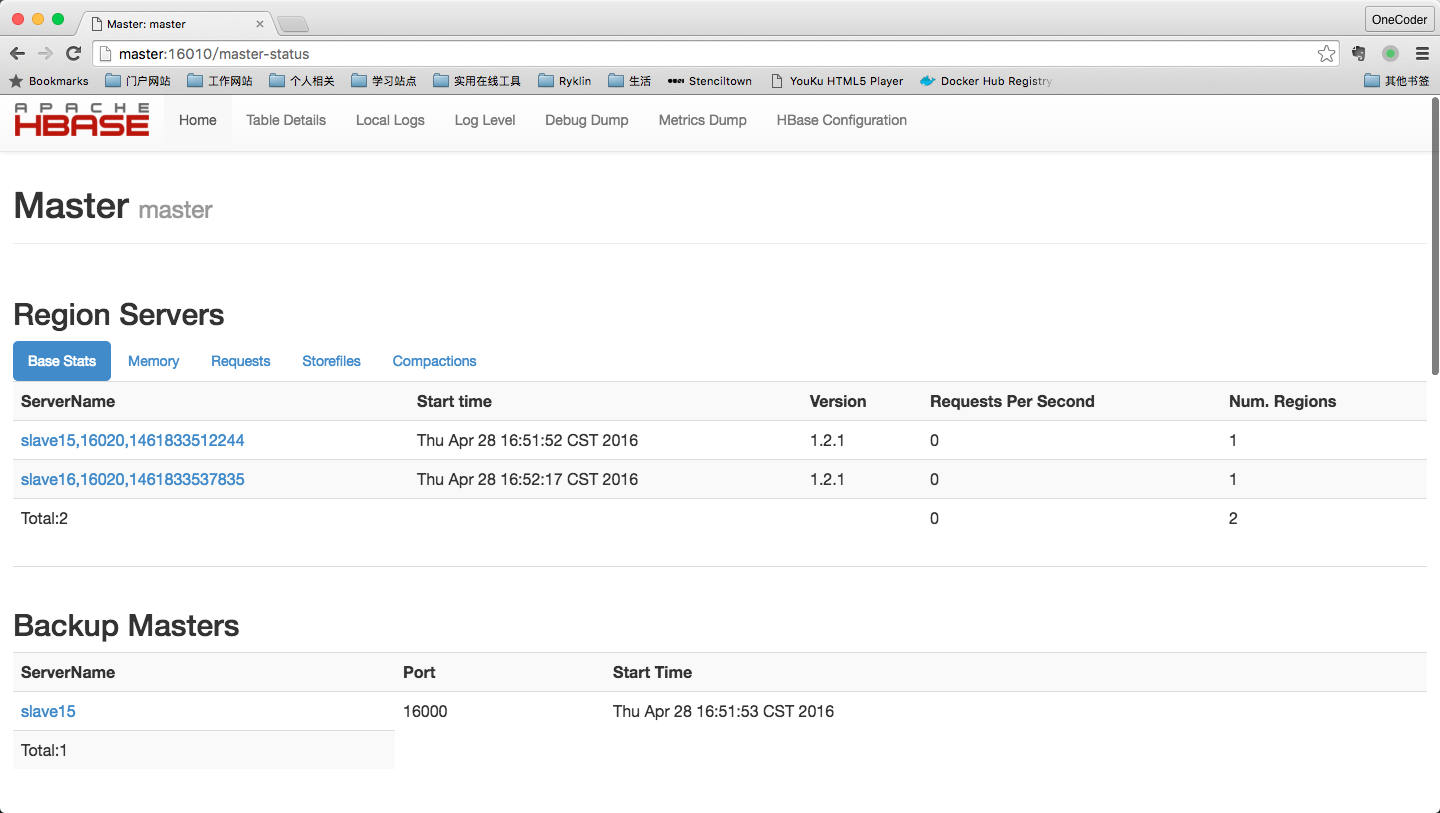Click the Evernote extension icon
This screenshot has width=1440, height=813.
1358,54
